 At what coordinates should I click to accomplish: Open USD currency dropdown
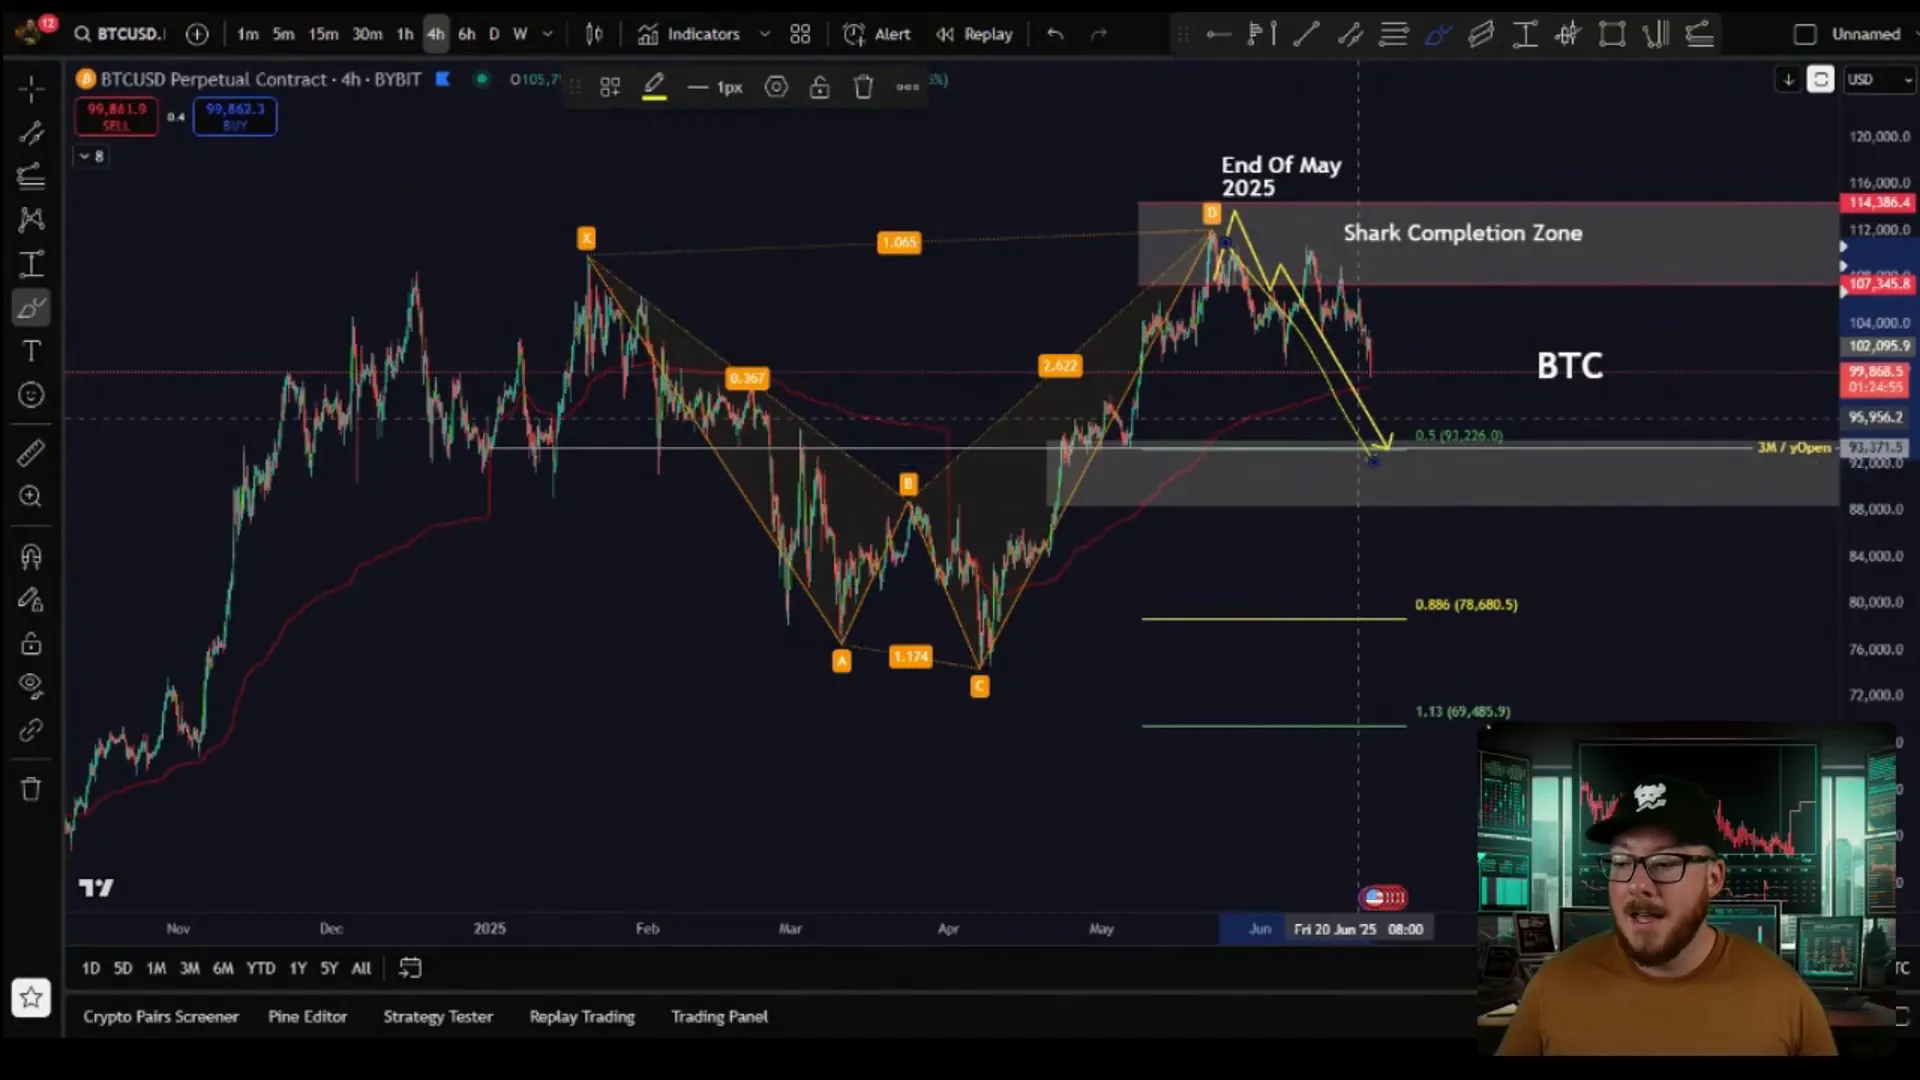pos(1879,80)
